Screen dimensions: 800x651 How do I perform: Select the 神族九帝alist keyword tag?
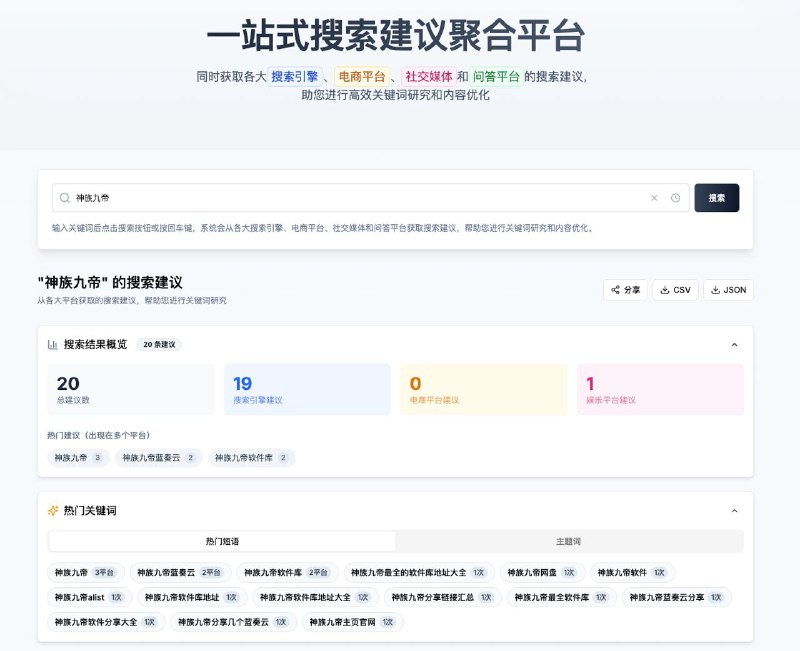click(x=89, y=597)
